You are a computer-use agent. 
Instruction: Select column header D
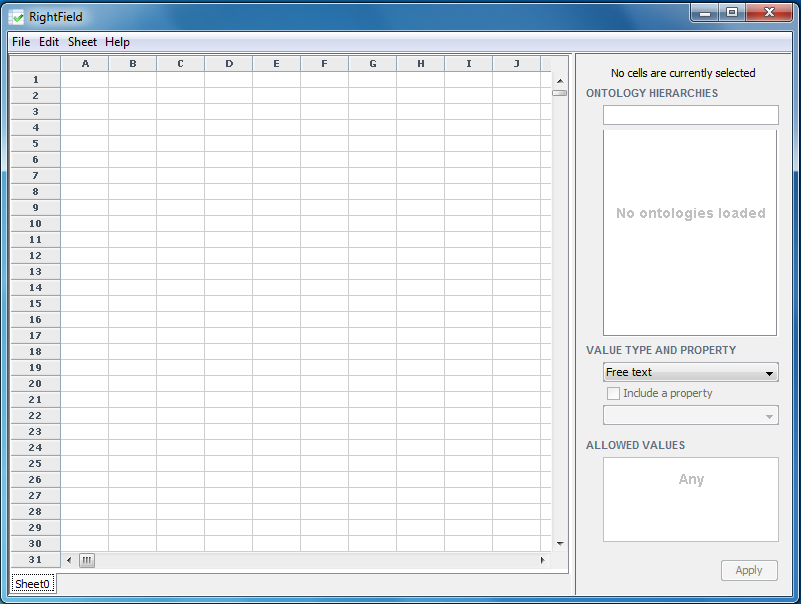click(229, 64)
